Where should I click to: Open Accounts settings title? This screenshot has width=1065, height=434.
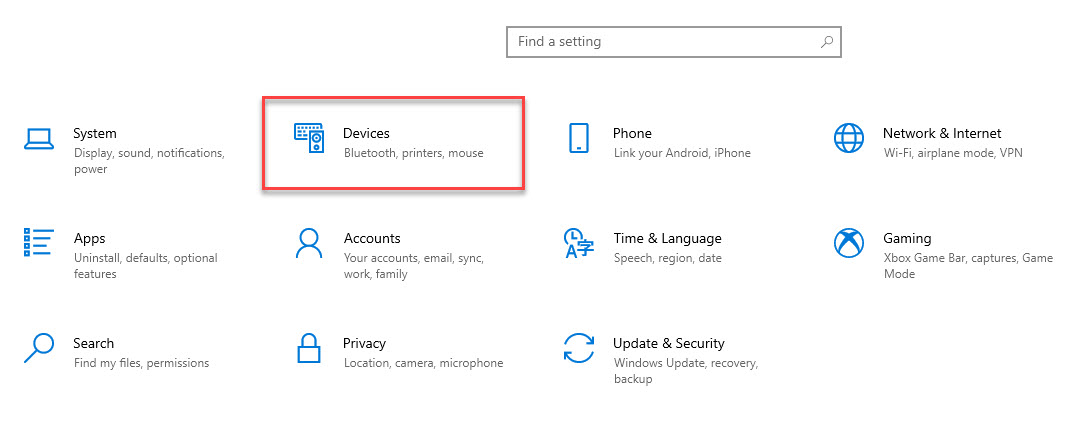372,238
